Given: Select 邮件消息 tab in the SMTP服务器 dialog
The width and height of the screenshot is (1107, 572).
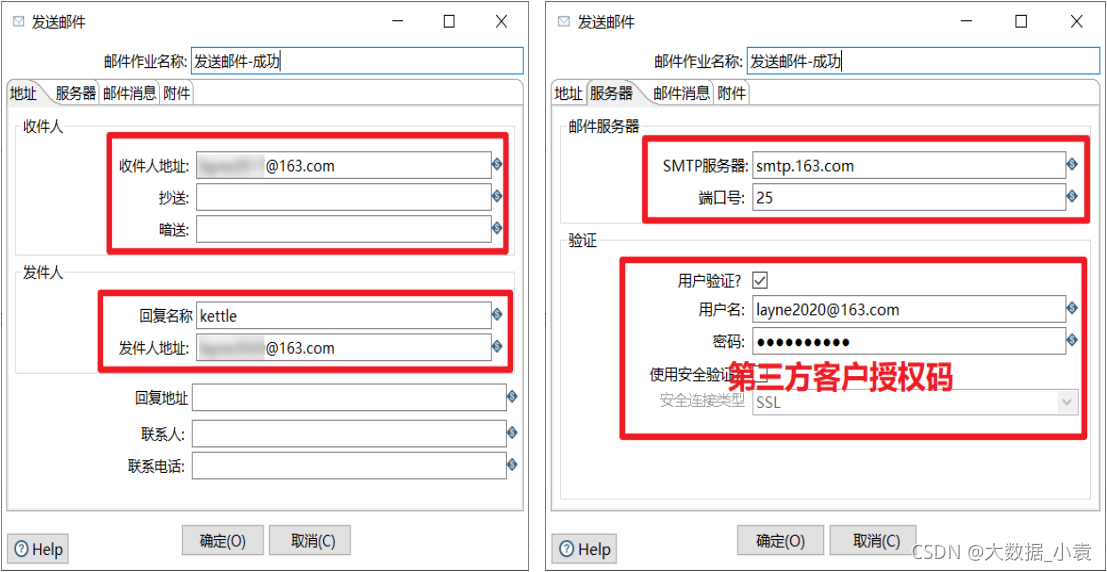Looking at the screenshot, I should (x=681, y=93).
